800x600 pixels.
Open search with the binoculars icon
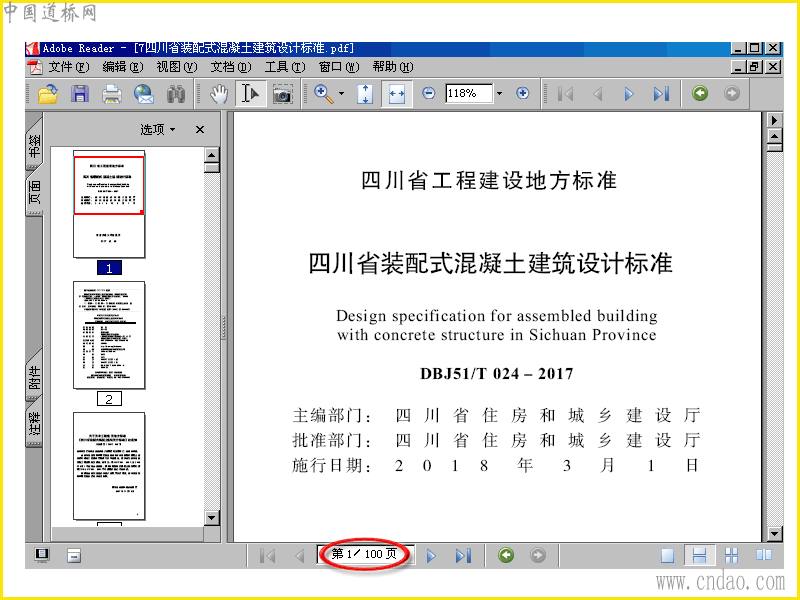coord(176,94)
